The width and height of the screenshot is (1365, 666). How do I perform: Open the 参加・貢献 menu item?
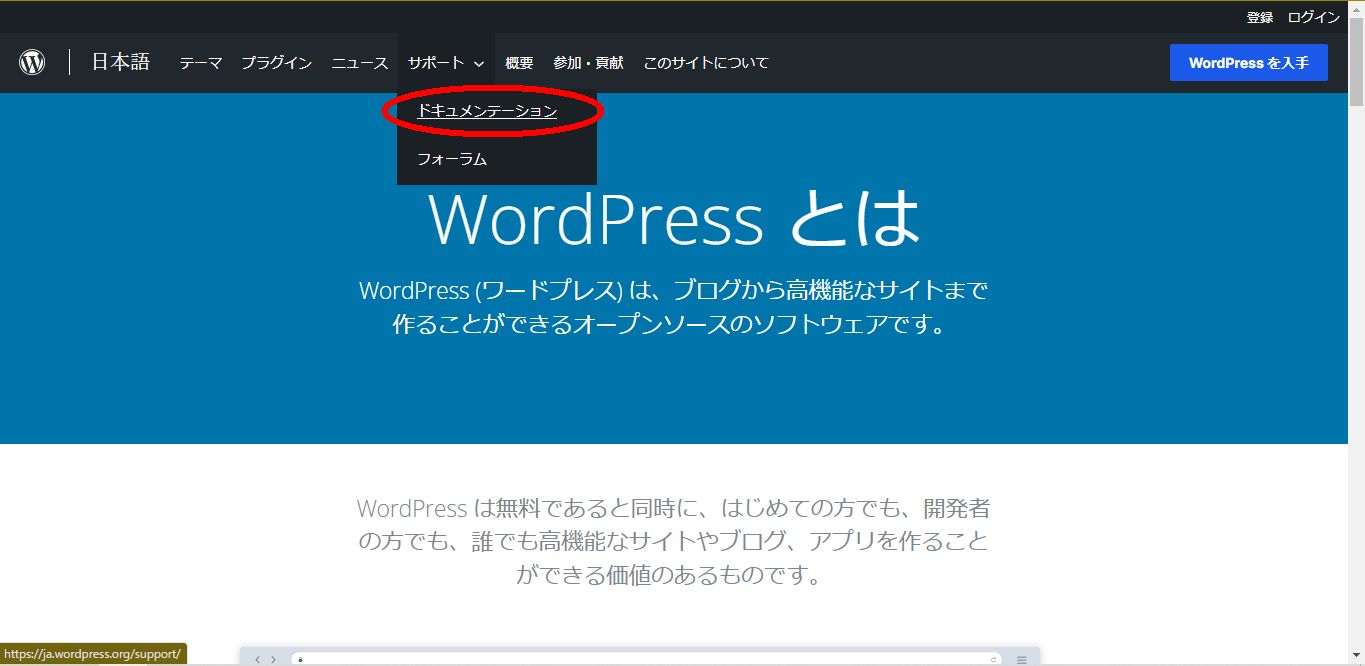click(x=588, y=63)
